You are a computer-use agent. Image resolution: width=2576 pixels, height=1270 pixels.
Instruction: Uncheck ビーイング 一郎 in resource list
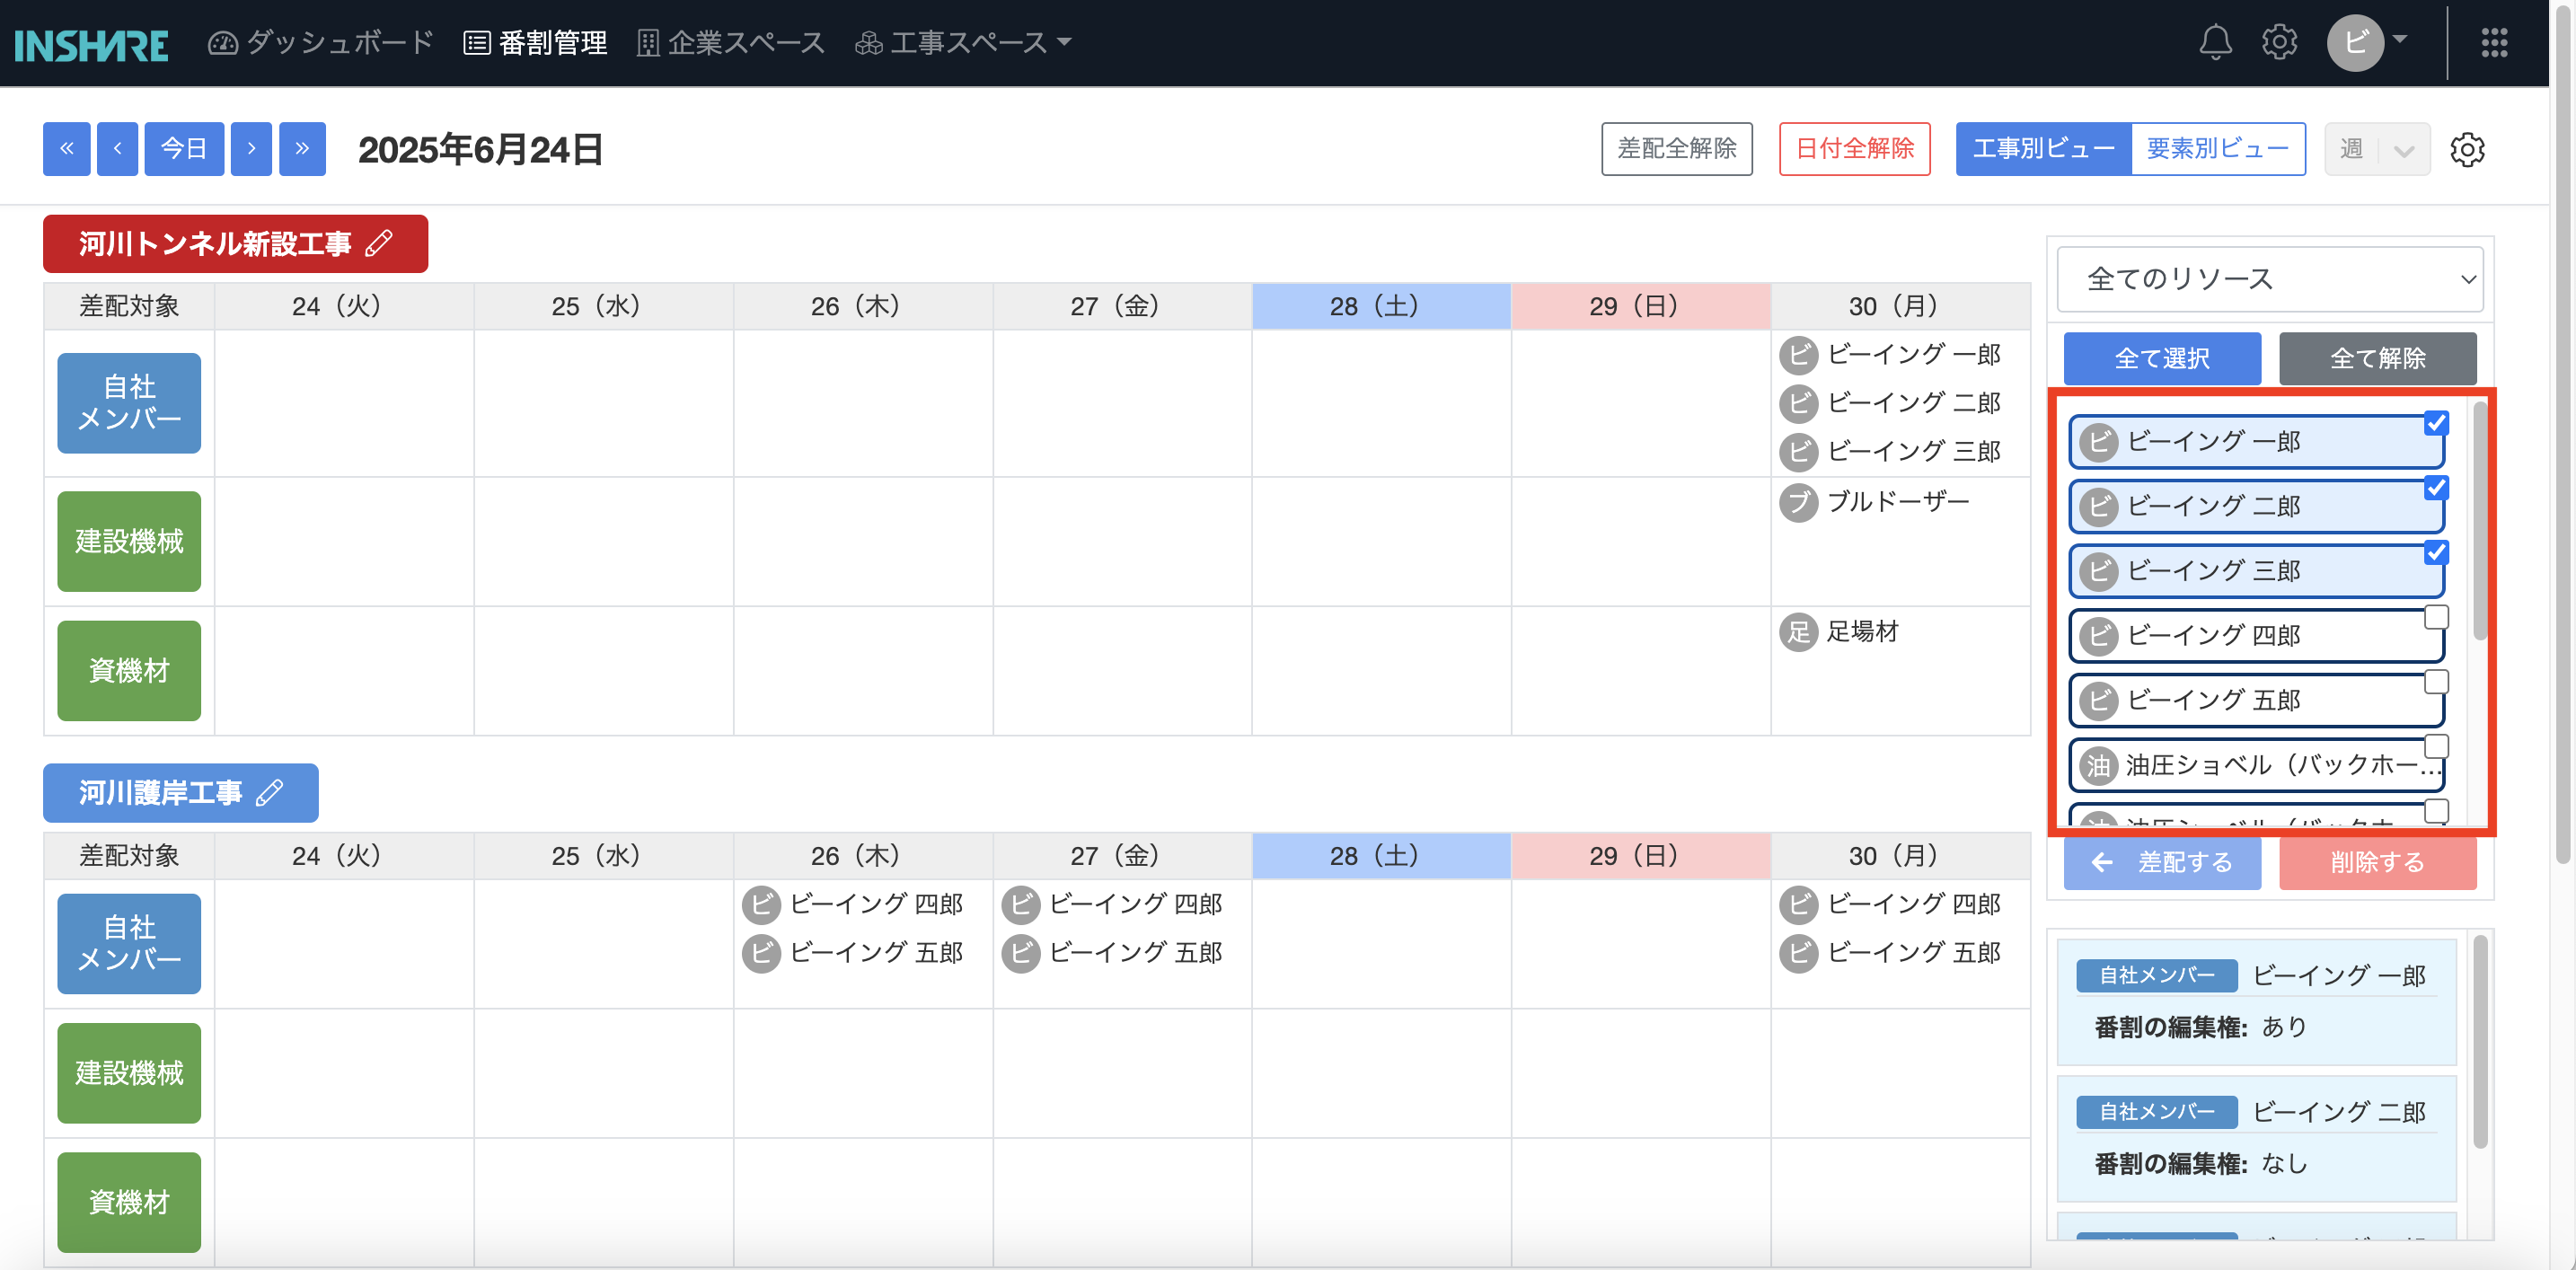[x=2436, y=423]
